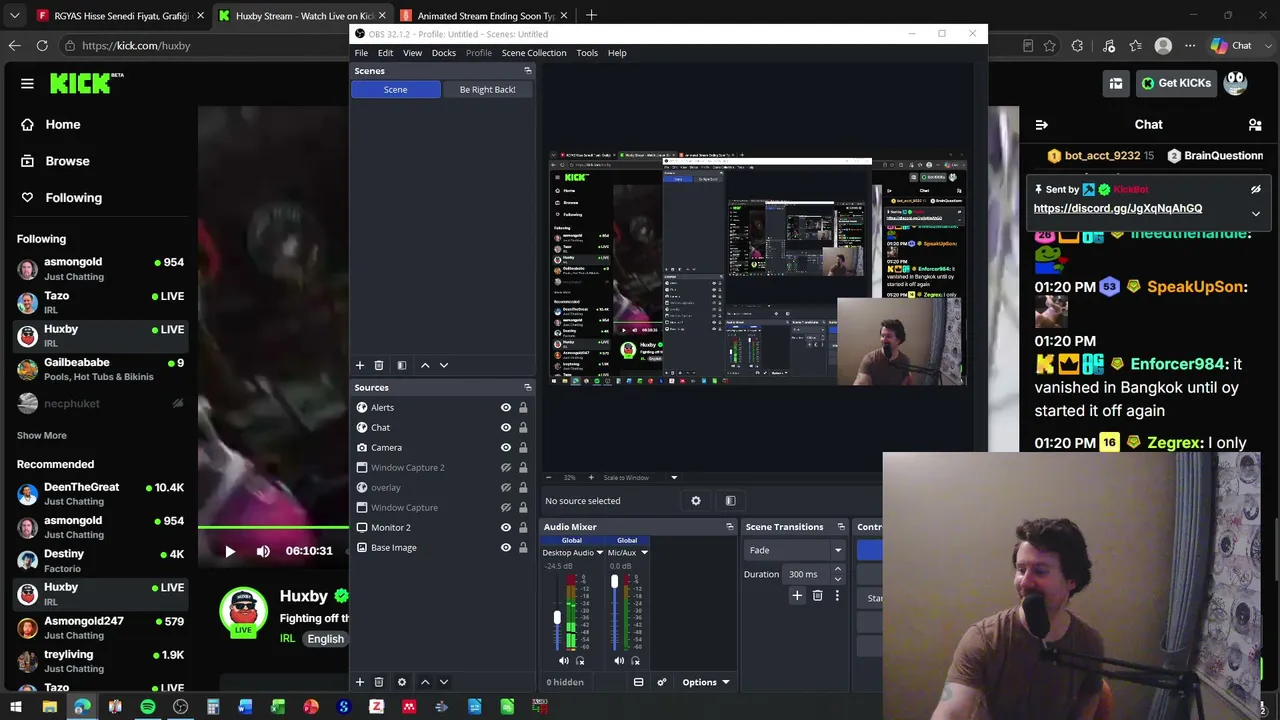Hide the Alerts source with its eye icon
The width and height of the screenshot is (1280, 720).
click(506, 408)
